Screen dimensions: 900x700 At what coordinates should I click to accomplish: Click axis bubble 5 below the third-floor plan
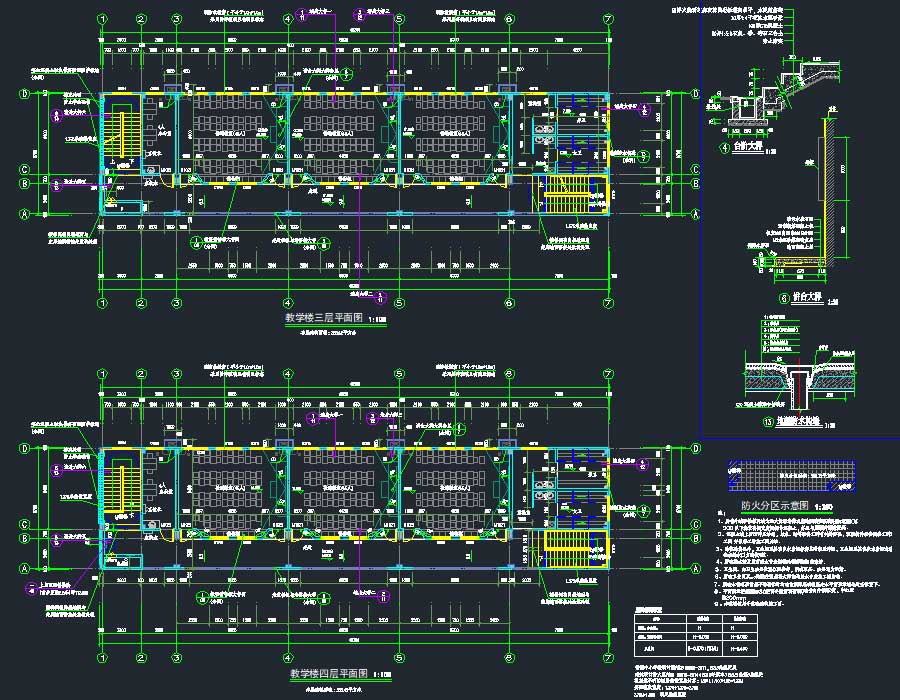click(x=399, y=303)
